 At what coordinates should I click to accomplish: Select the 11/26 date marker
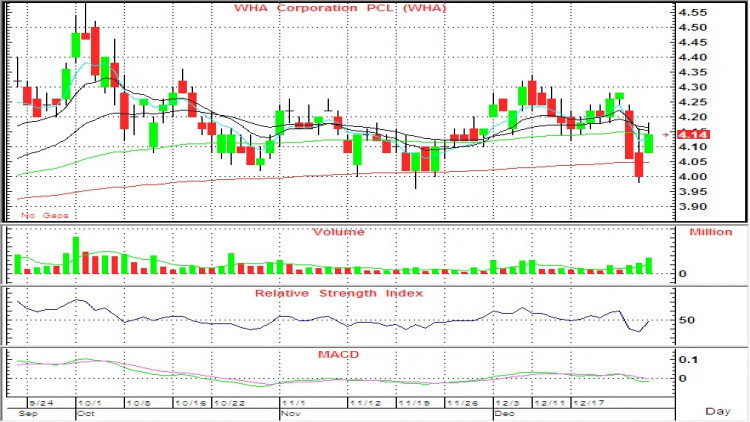tap(462, 403)
